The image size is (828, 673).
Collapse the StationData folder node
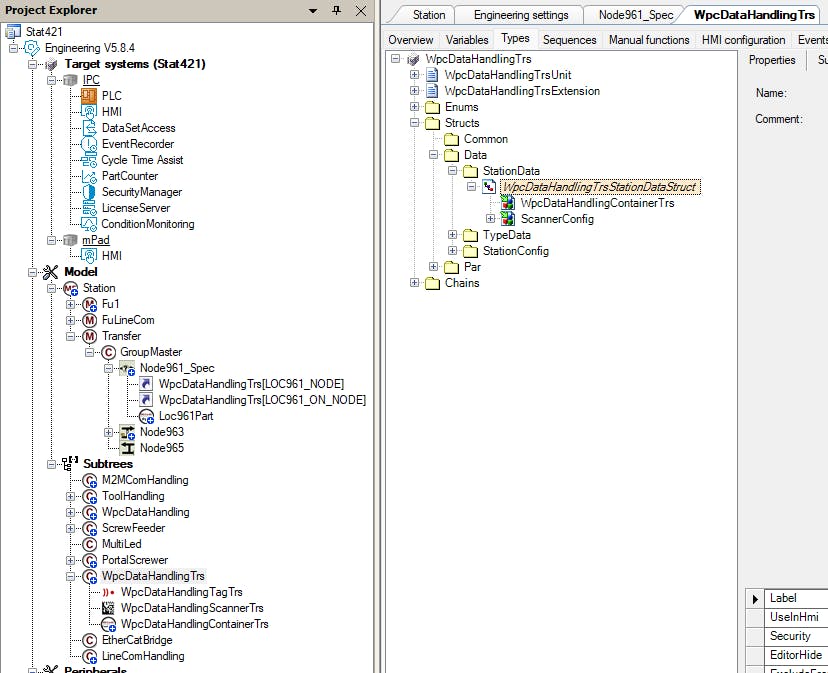(453, 171)
